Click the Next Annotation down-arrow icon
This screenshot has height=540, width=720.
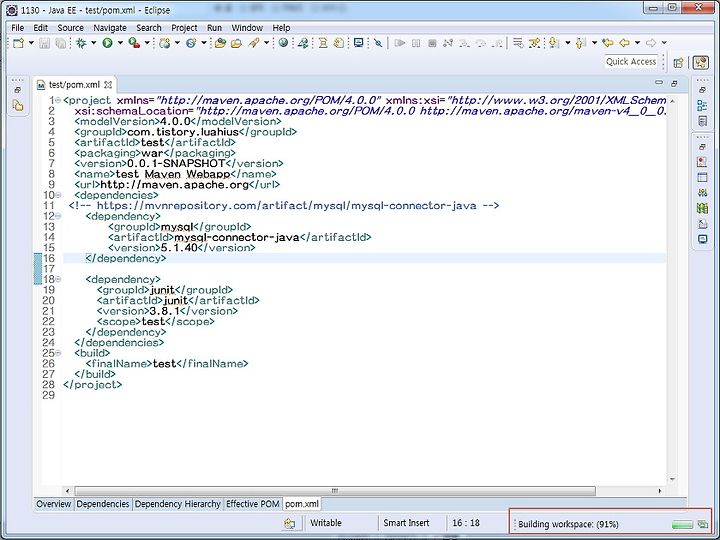tap(554, 43)
